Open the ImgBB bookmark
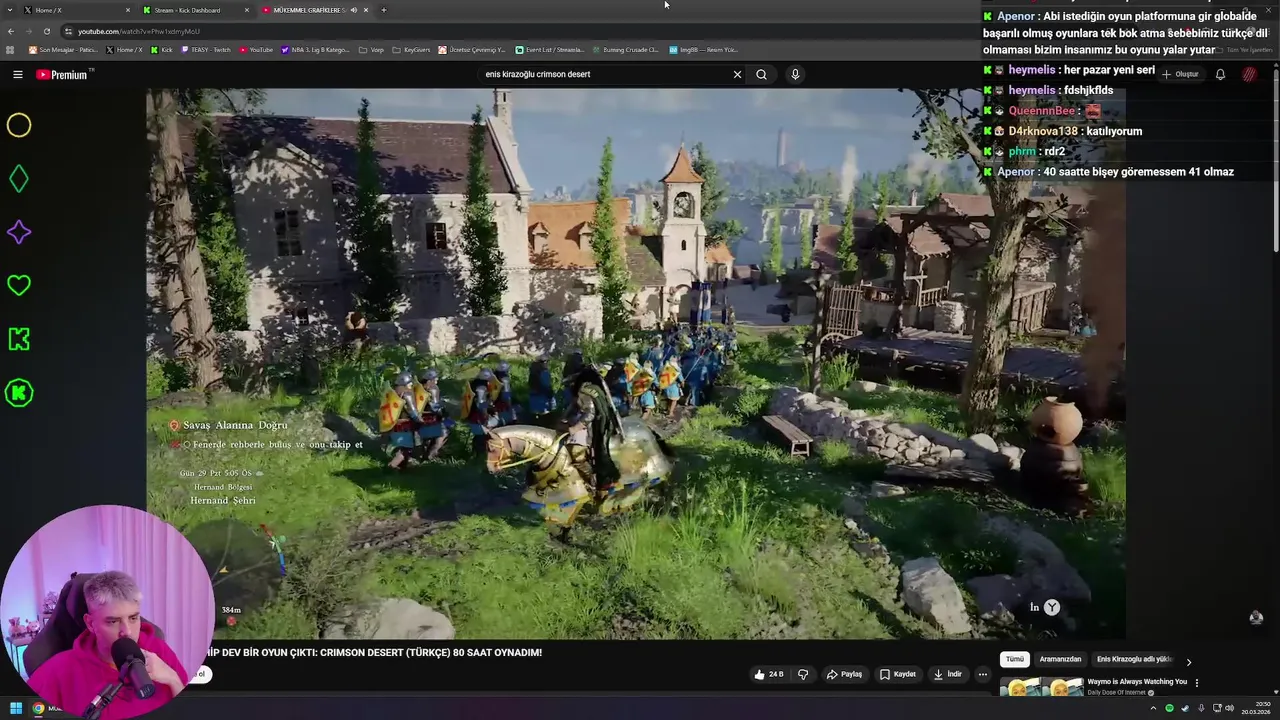The height and width of the screenshot is (720, 1280). pyautogui.click(x=703, y=49)
